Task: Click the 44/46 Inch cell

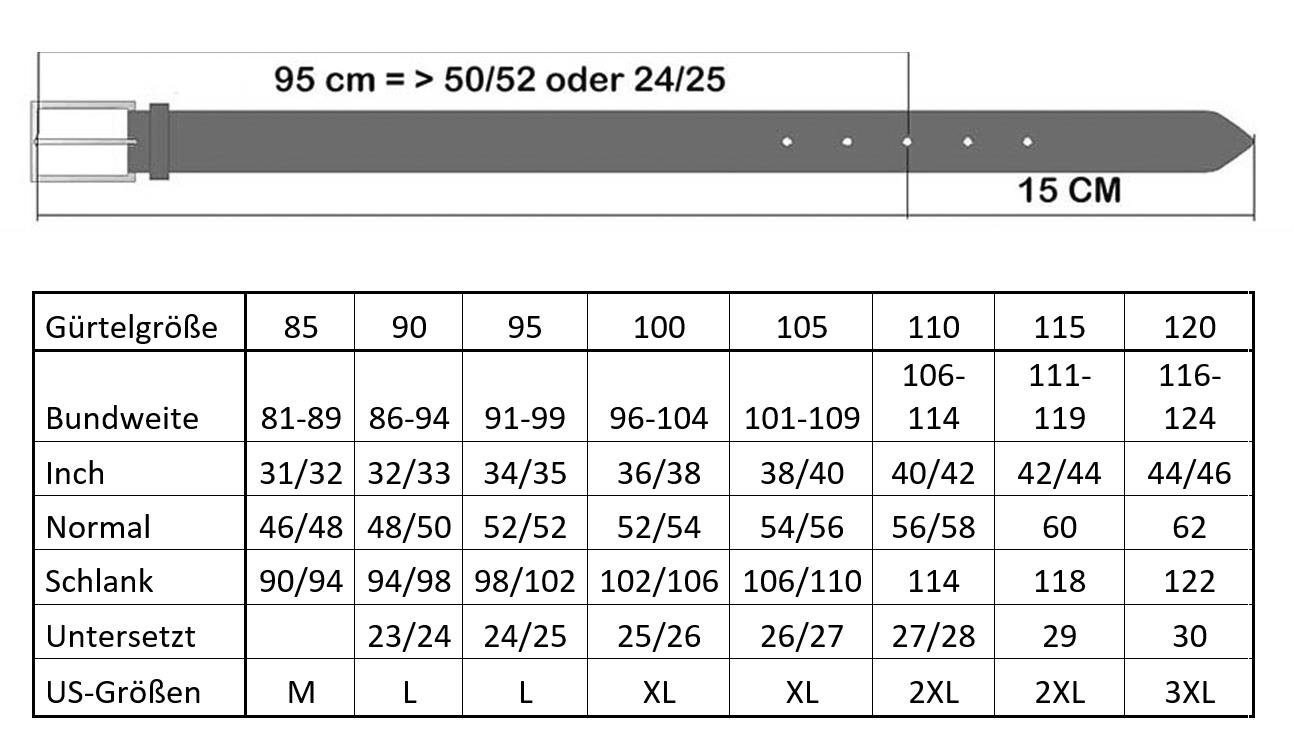Action: (x=1189, y=472)
